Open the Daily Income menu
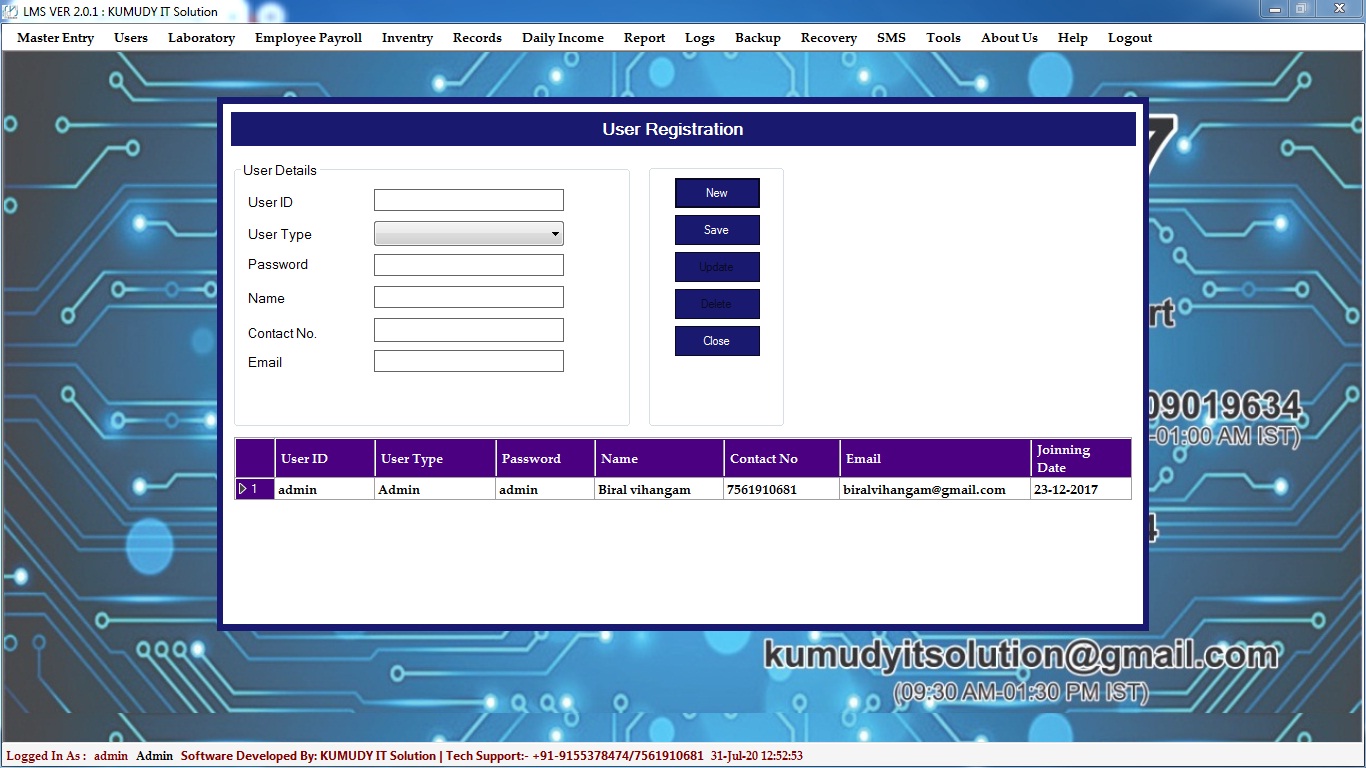The image size is (1366, 768). pyautogui.click(x=562, y=38)
